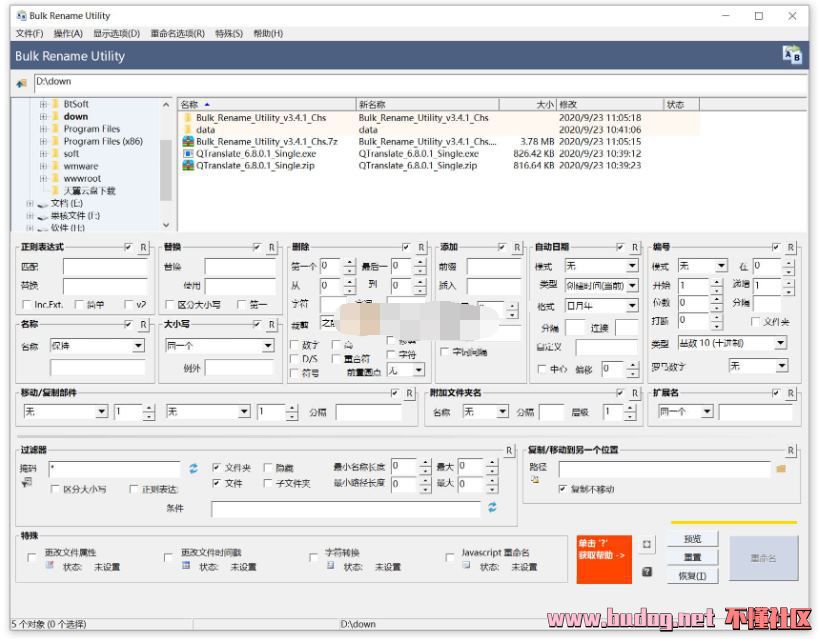This screenshot has width=821, height=639.
Task: Uncheck the 复制不移动 checkbox
Action: click(x=562, y=489)
